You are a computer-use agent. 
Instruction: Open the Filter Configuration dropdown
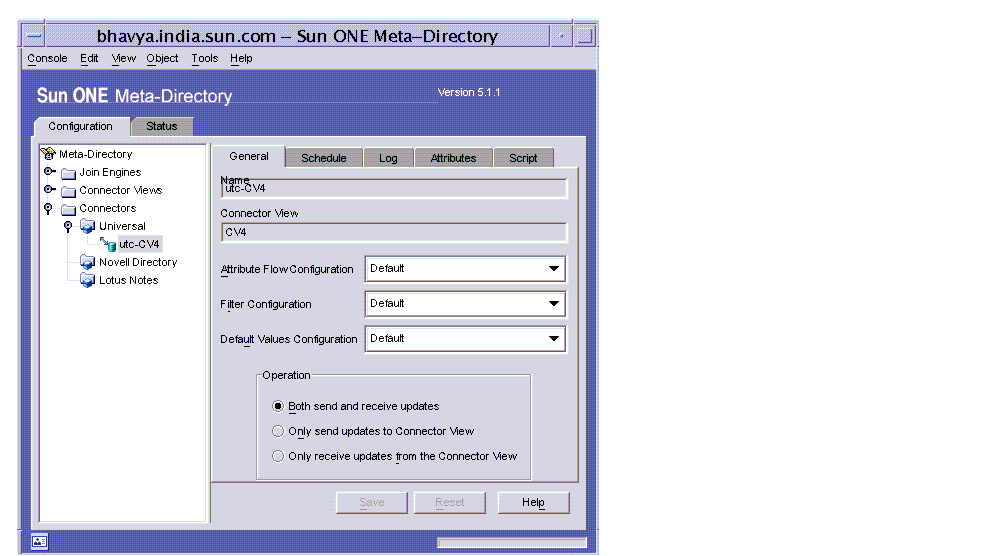point(465,304)
